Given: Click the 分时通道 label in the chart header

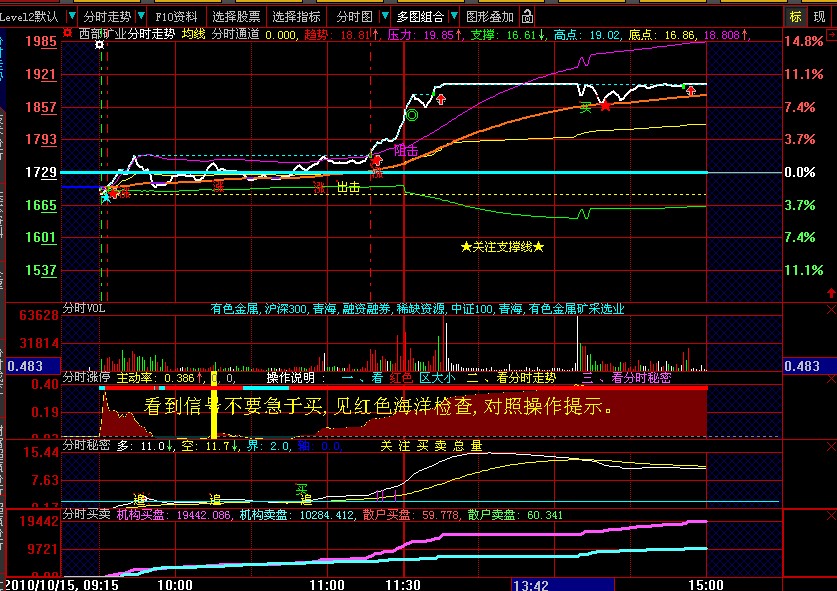Looking at the screenshot, I should pyautogui.click(x=235, y=34).
